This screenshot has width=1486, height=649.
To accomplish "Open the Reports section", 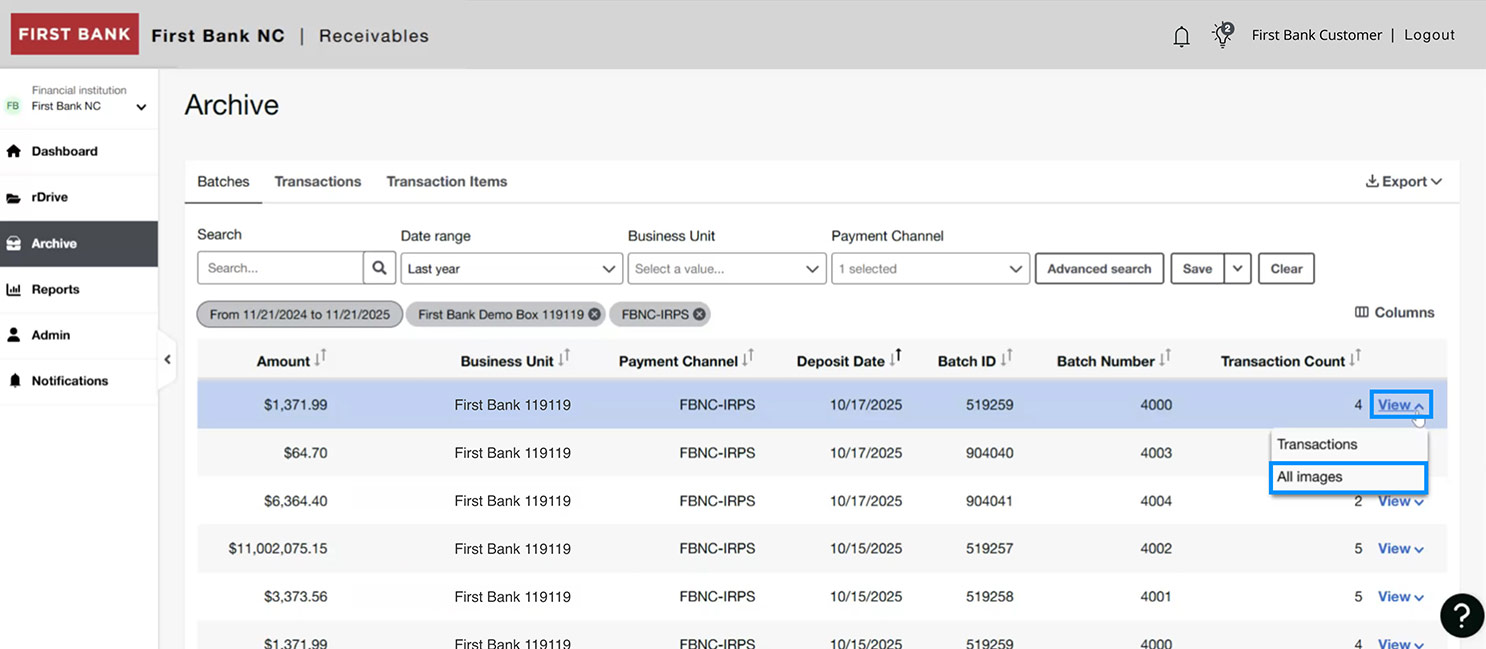I will click(x=55, y=289).
